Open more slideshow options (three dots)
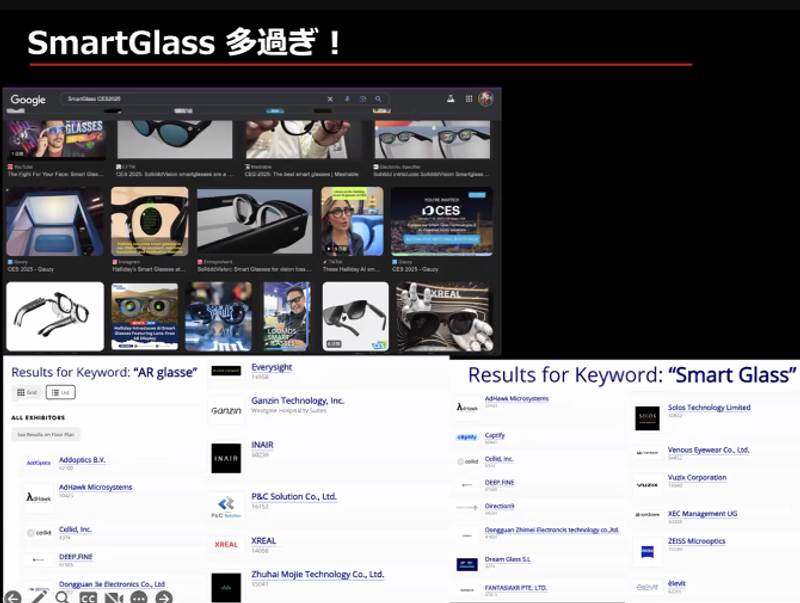Image resolution: width=800 pixels, height=603 pixels. click(139, 598)
